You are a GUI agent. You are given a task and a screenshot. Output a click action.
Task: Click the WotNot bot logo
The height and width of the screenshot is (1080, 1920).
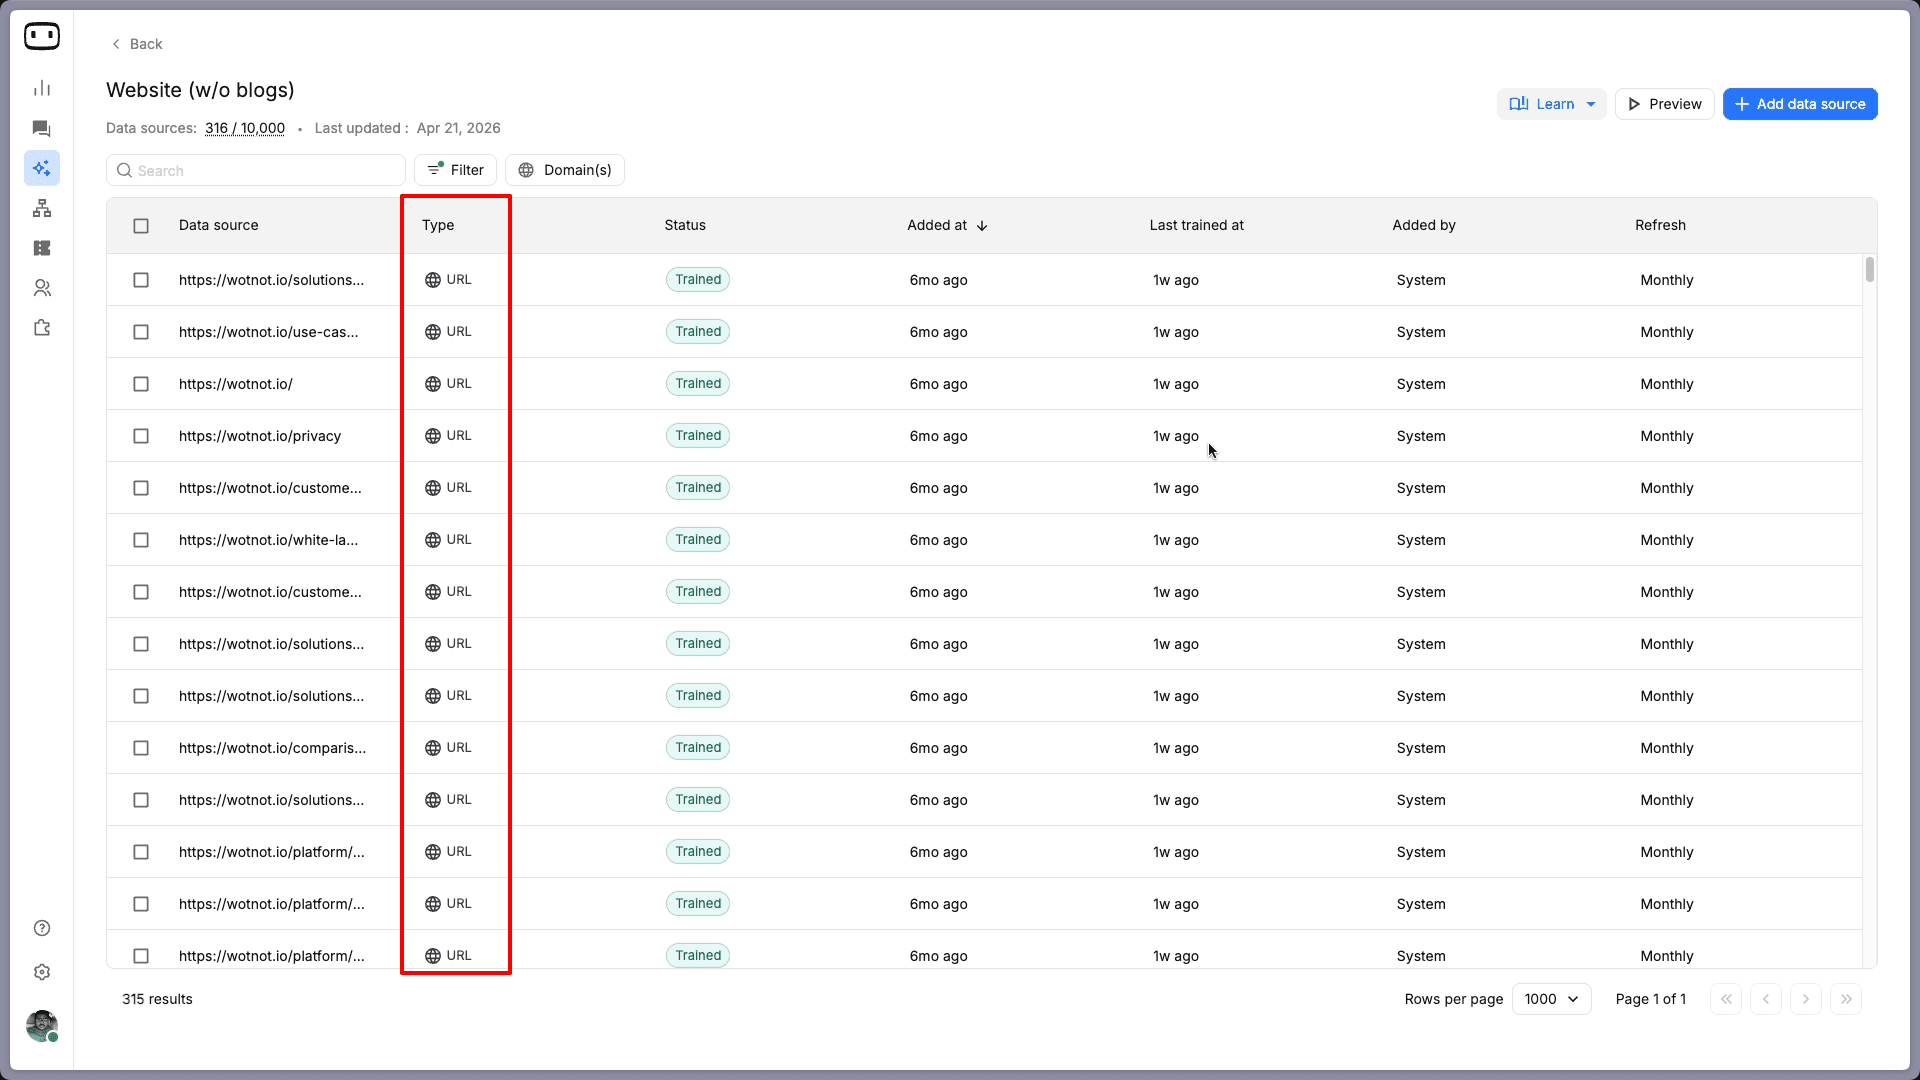42,37
